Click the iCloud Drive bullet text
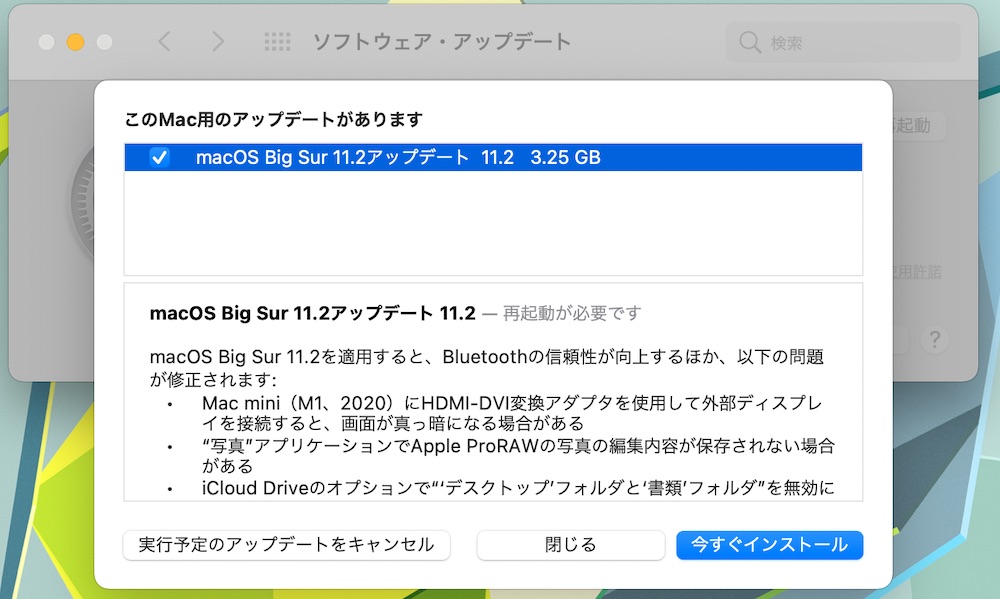 518,488
